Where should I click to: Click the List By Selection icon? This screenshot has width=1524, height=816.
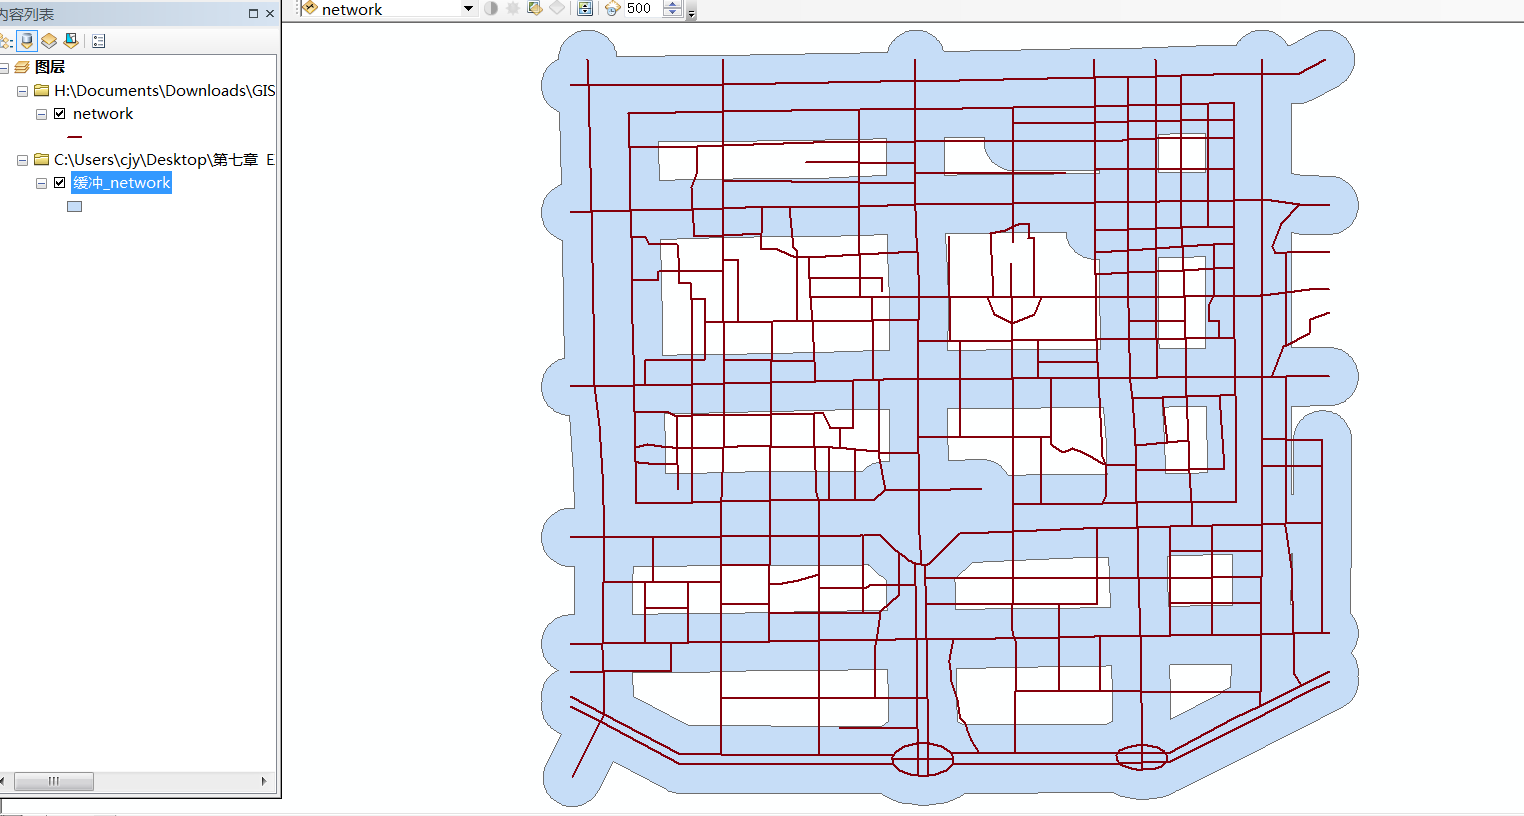click(x=71, y=41)
